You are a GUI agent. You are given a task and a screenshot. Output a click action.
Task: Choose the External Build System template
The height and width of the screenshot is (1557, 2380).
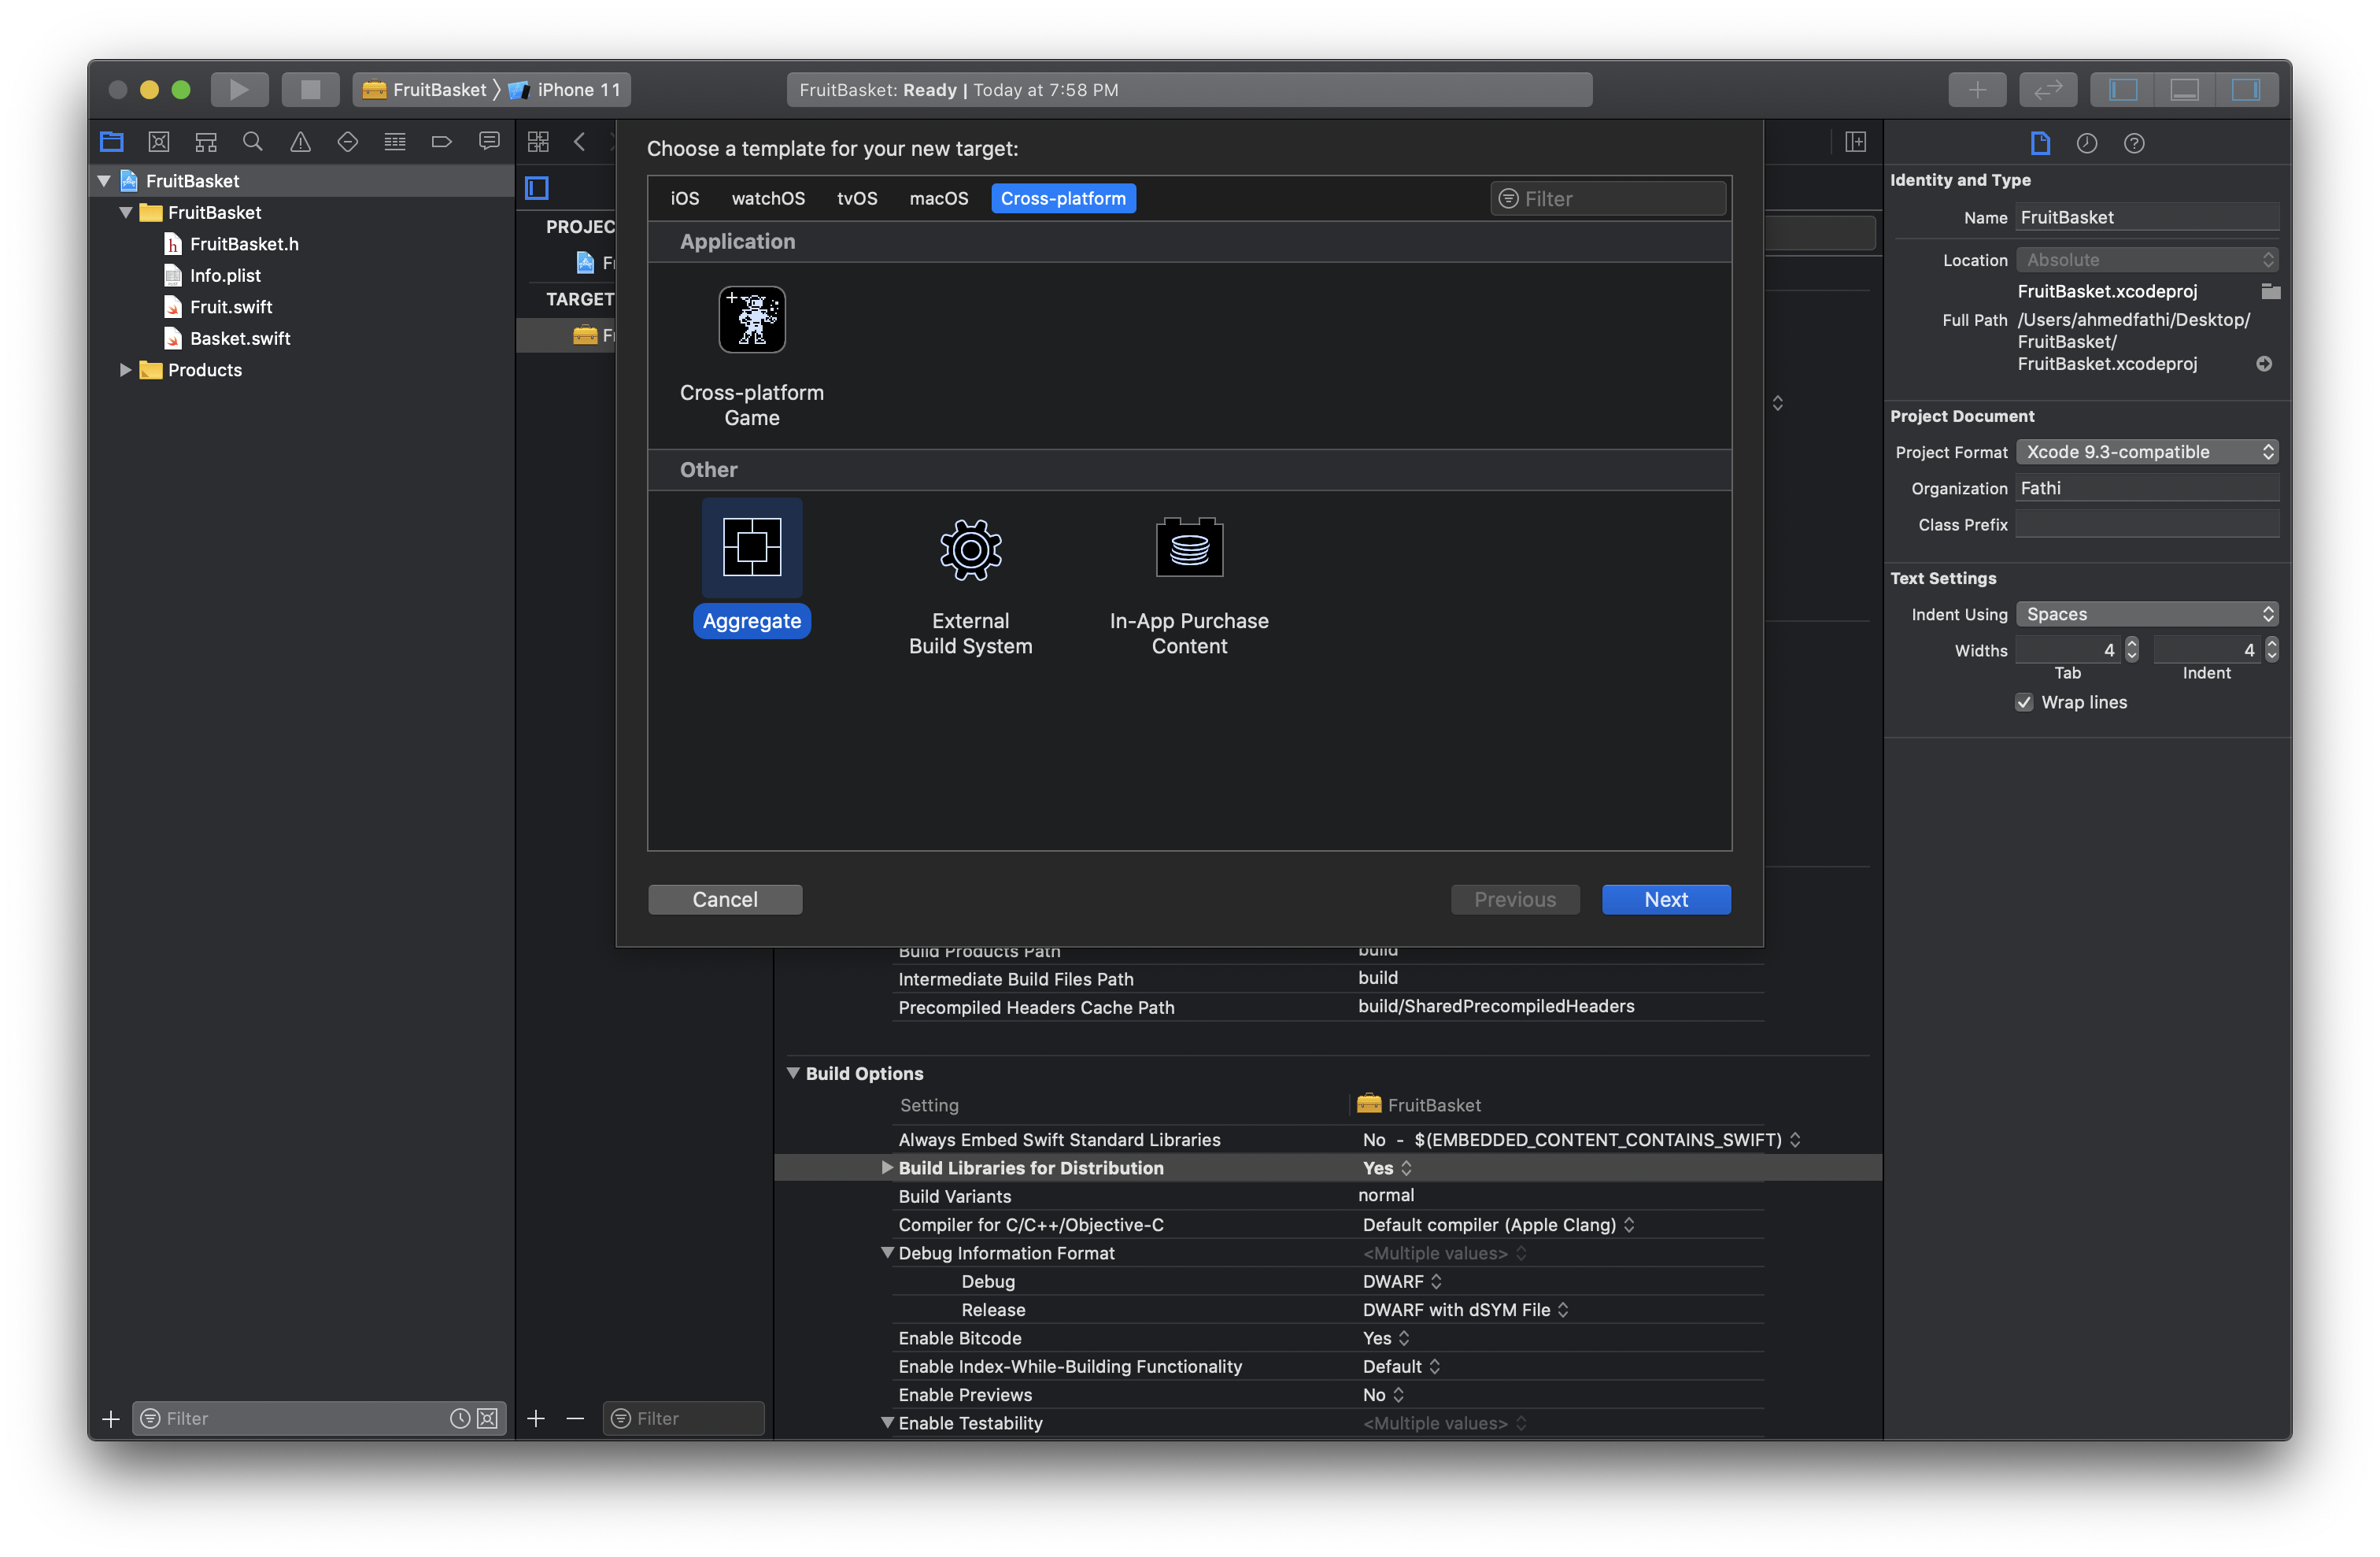(970, 586)
